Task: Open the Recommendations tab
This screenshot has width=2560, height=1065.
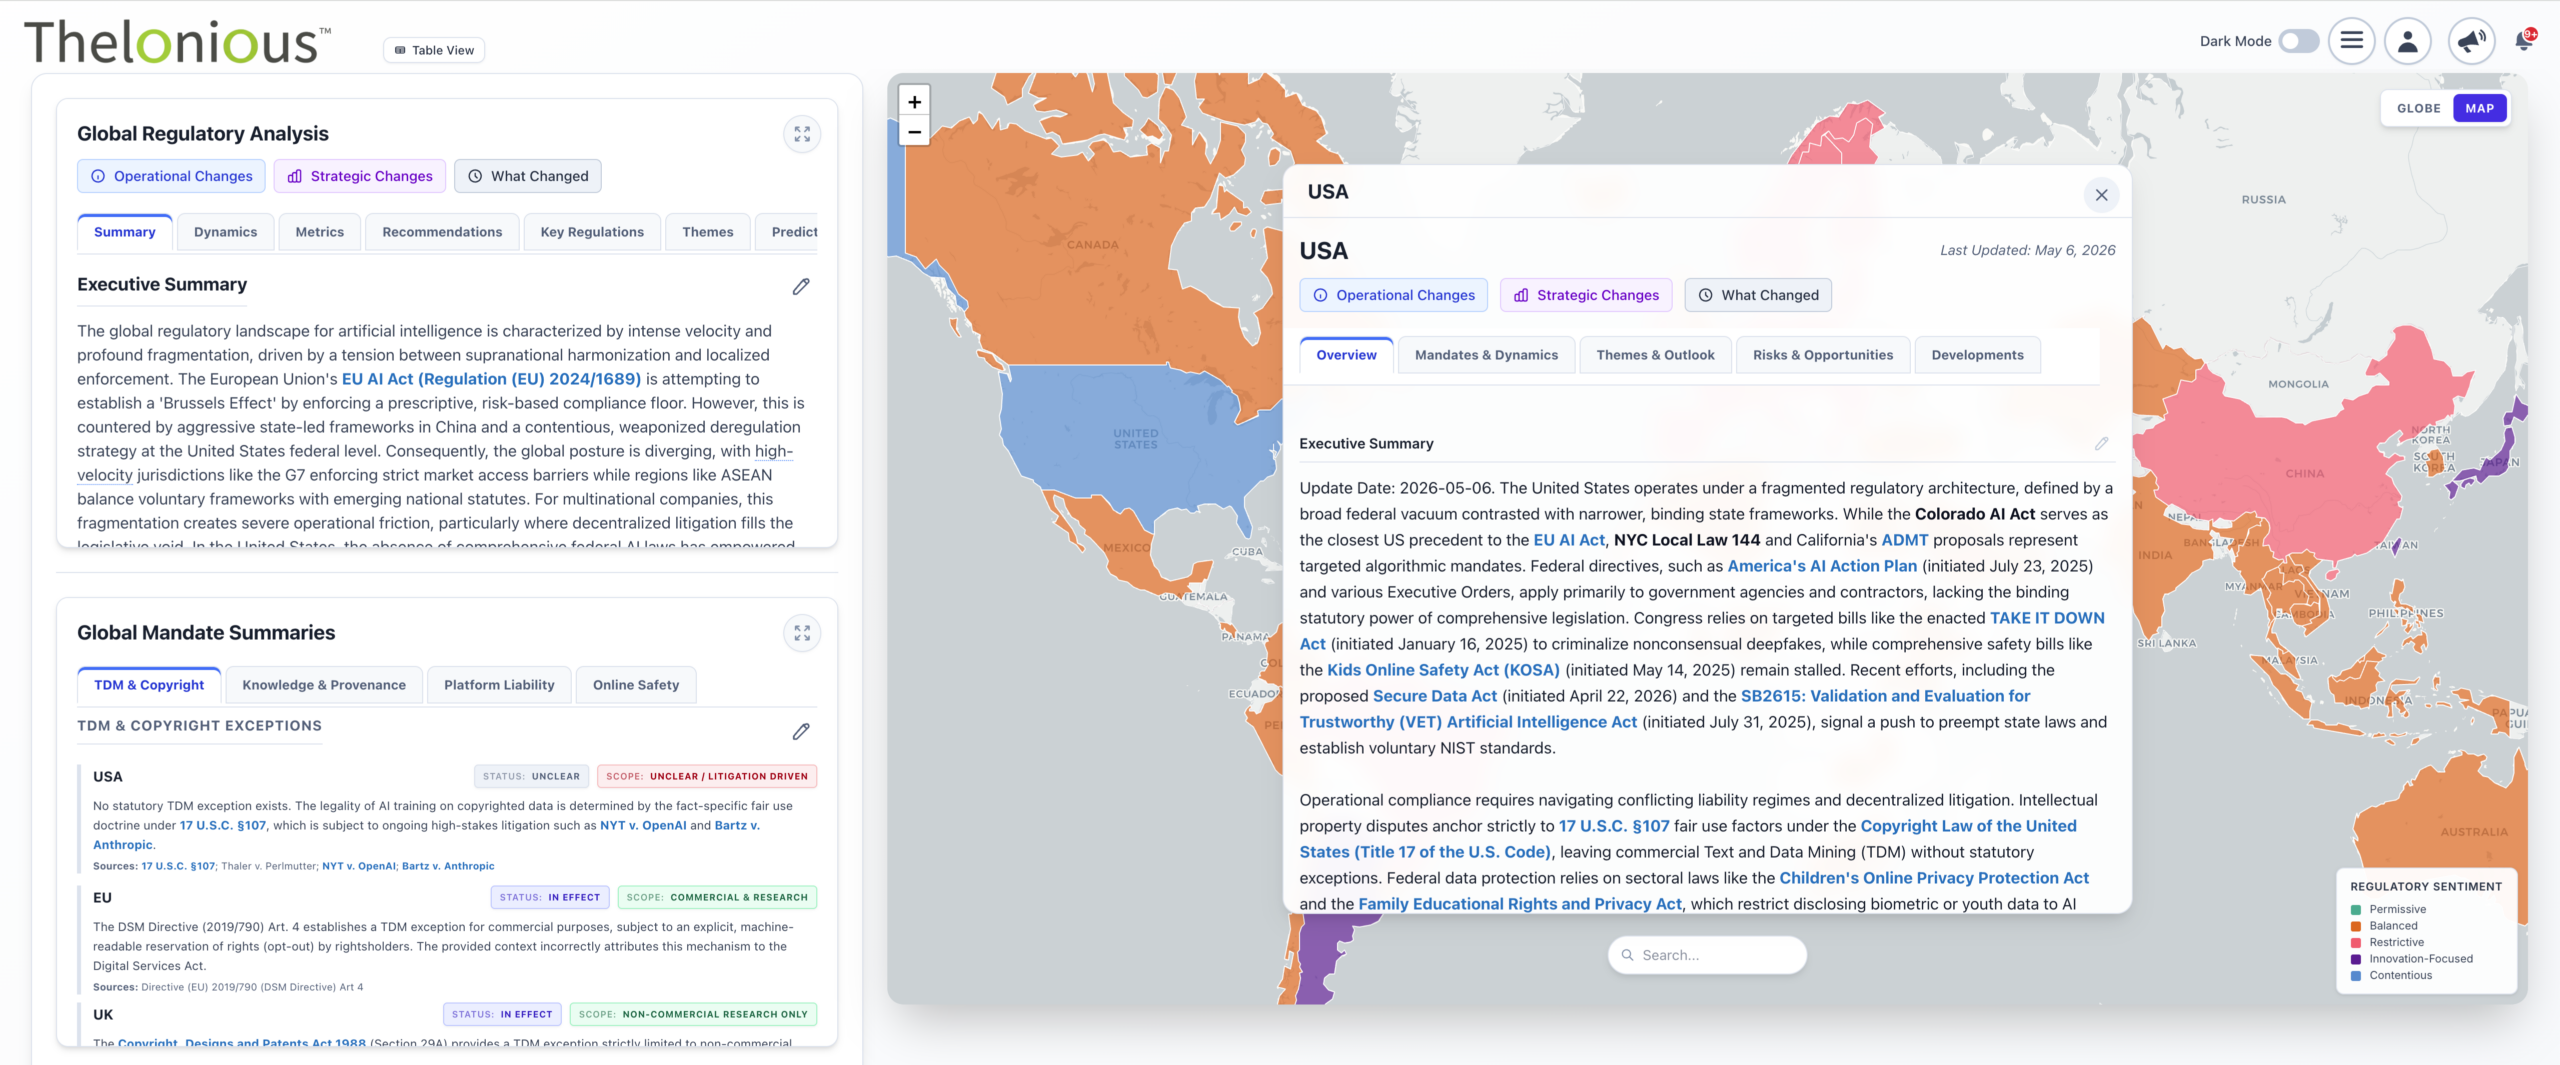Action: (x=442, y=232)
